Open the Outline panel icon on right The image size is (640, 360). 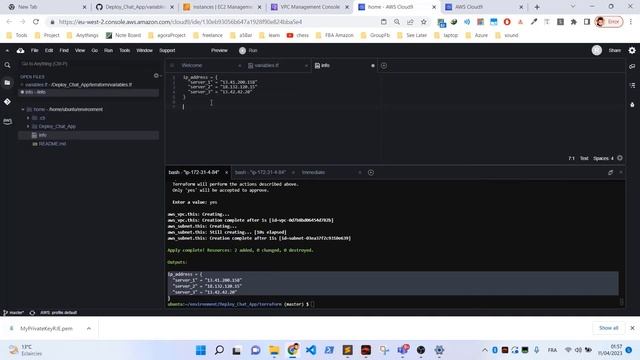pyautogui.click(x=632, y=85)
